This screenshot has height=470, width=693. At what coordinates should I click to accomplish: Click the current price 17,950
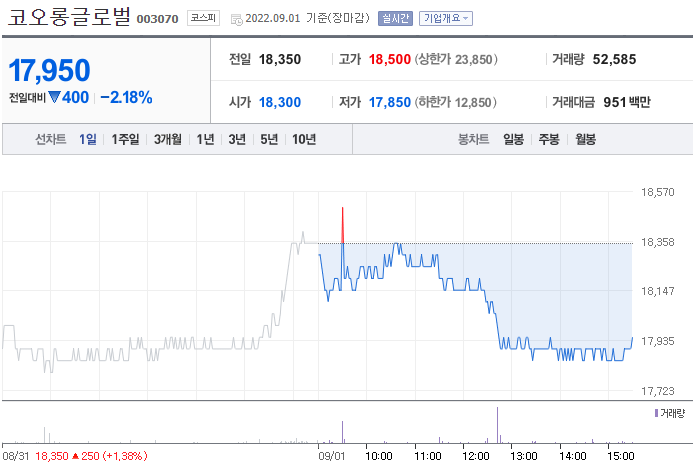point(50,70)
